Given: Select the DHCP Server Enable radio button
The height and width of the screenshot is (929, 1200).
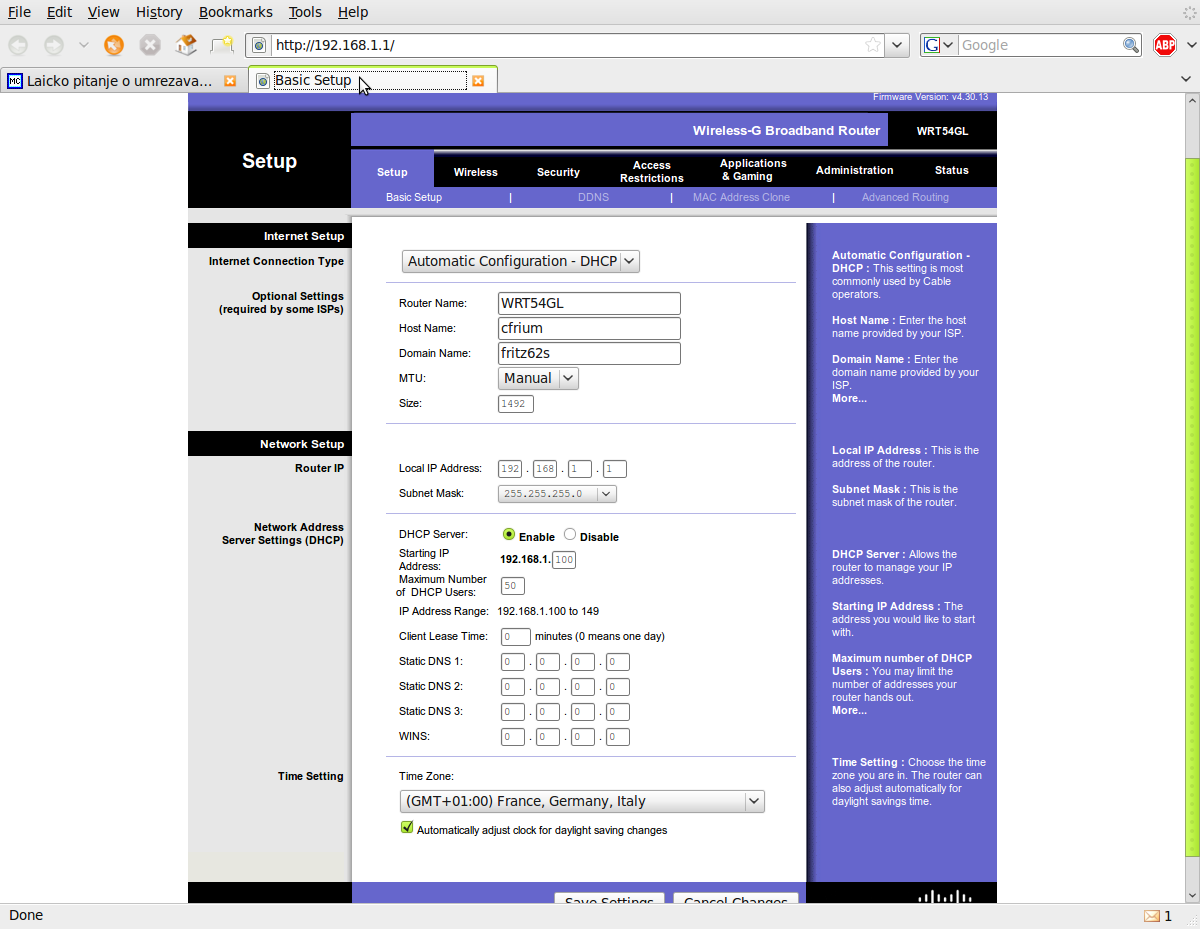Looking at the screenshot, I should (509, 535).
